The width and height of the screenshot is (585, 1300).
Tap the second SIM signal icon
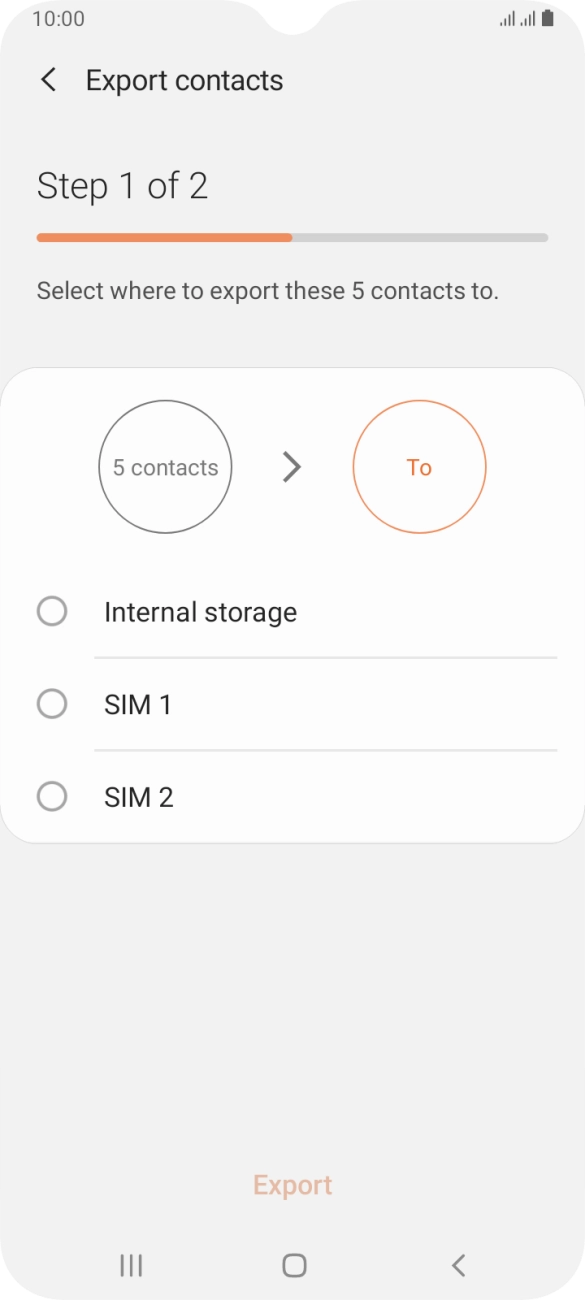point(527,17)
